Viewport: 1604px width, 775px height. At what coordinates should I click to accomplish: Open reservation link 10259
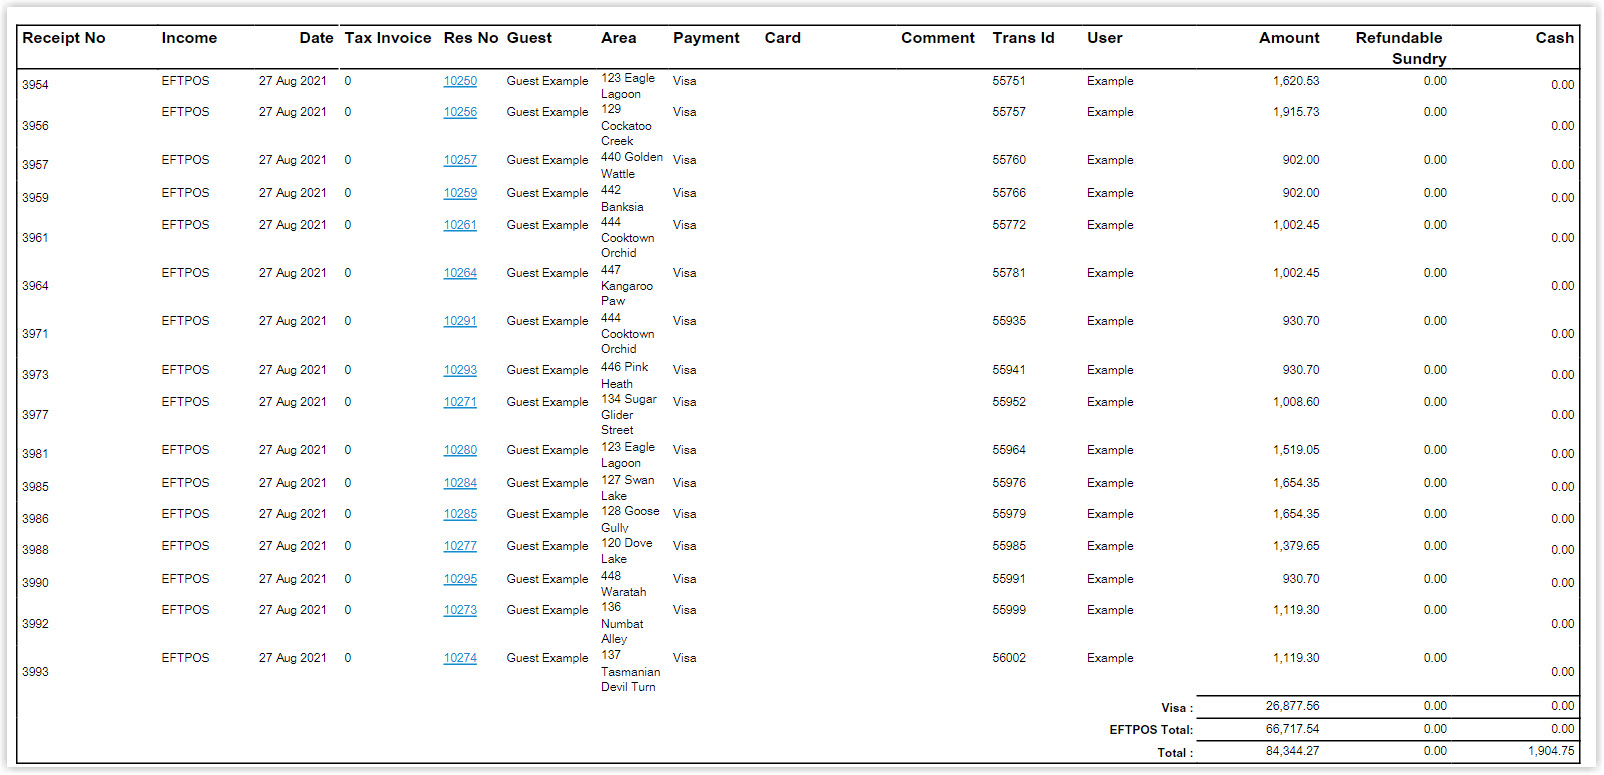pyautogui.click(x=460, y=193)
